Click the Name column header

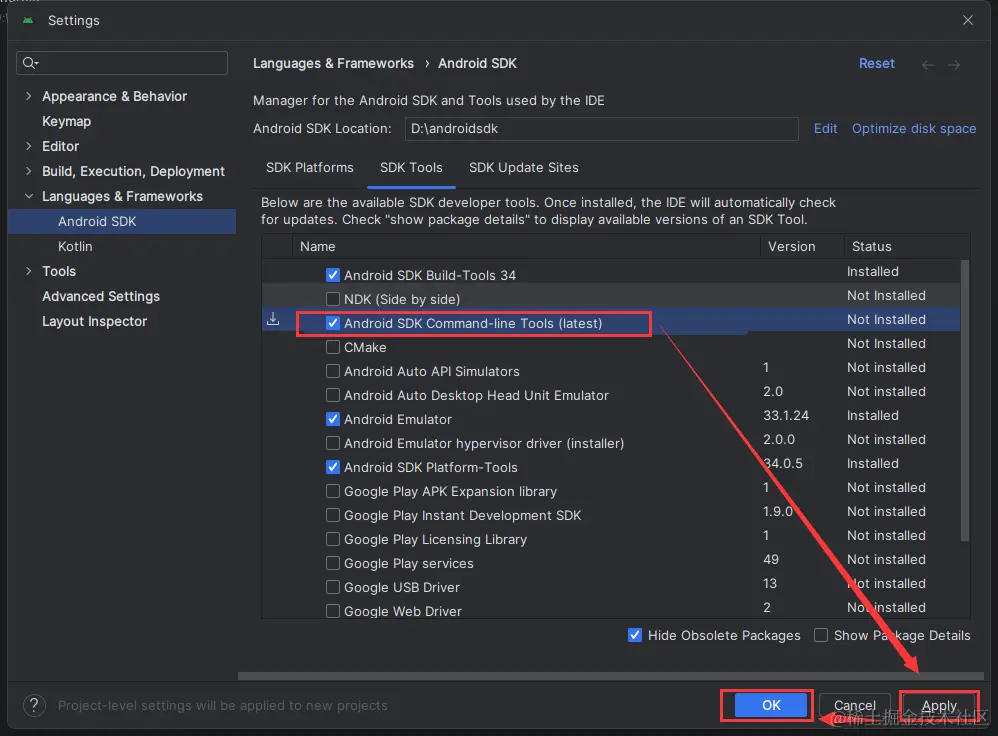point(526,246)
